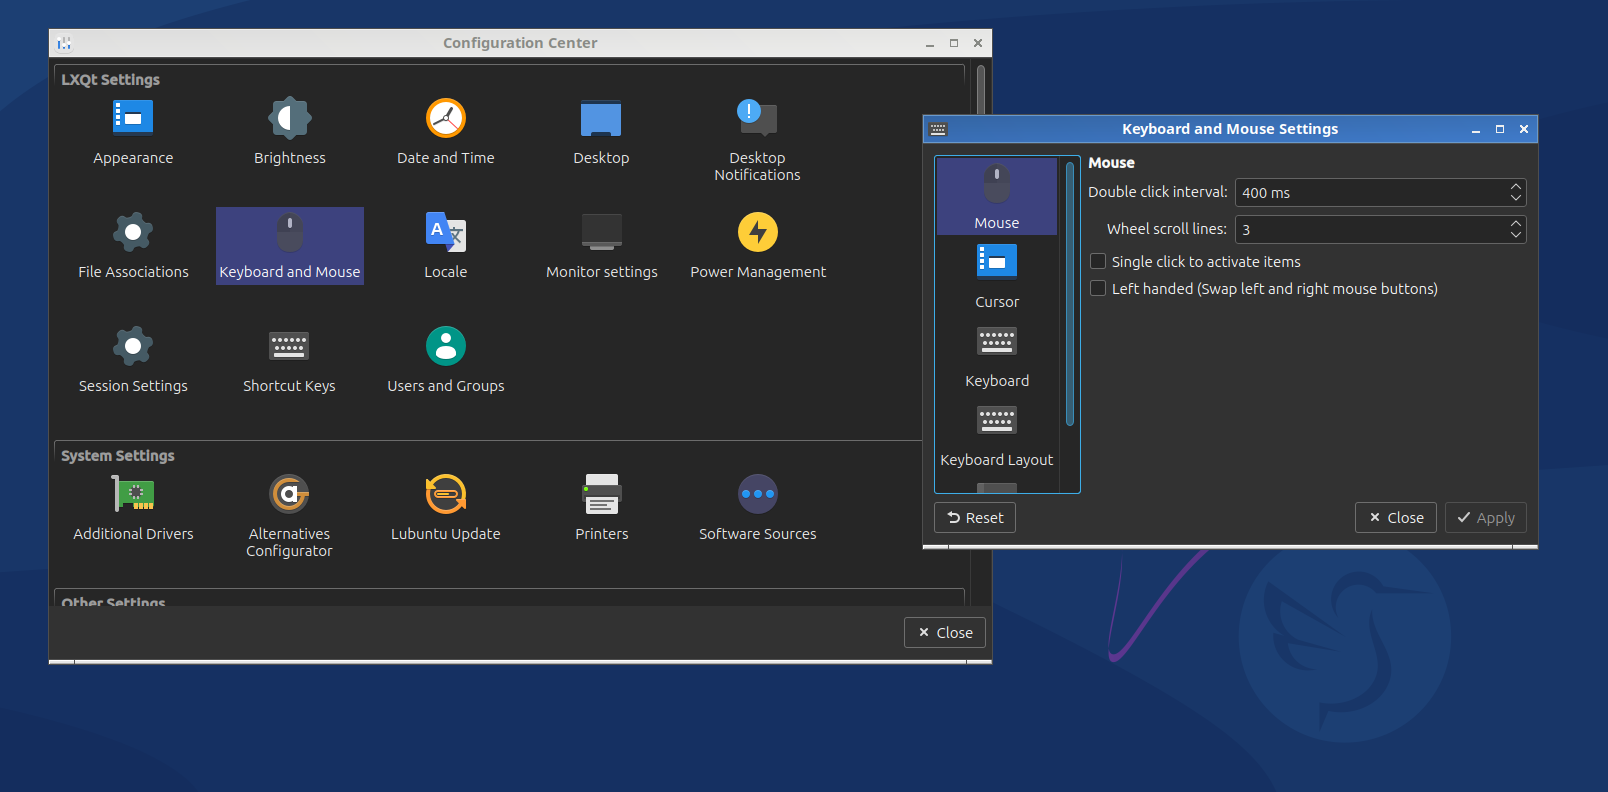Open the Keyboard Layout section
The image size is (1608, 792).
997,433
